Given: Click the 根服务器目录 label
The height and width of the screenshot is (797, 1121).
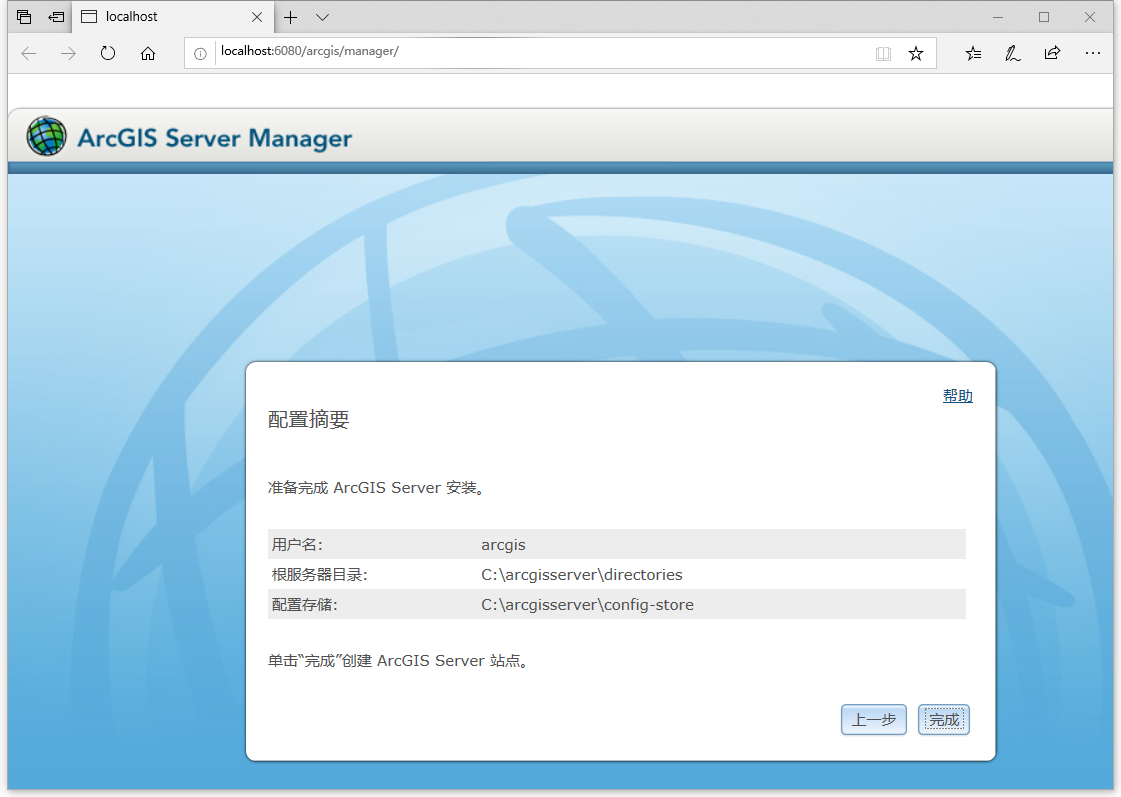Looking at the screenshot, I should tap(319, 575).
